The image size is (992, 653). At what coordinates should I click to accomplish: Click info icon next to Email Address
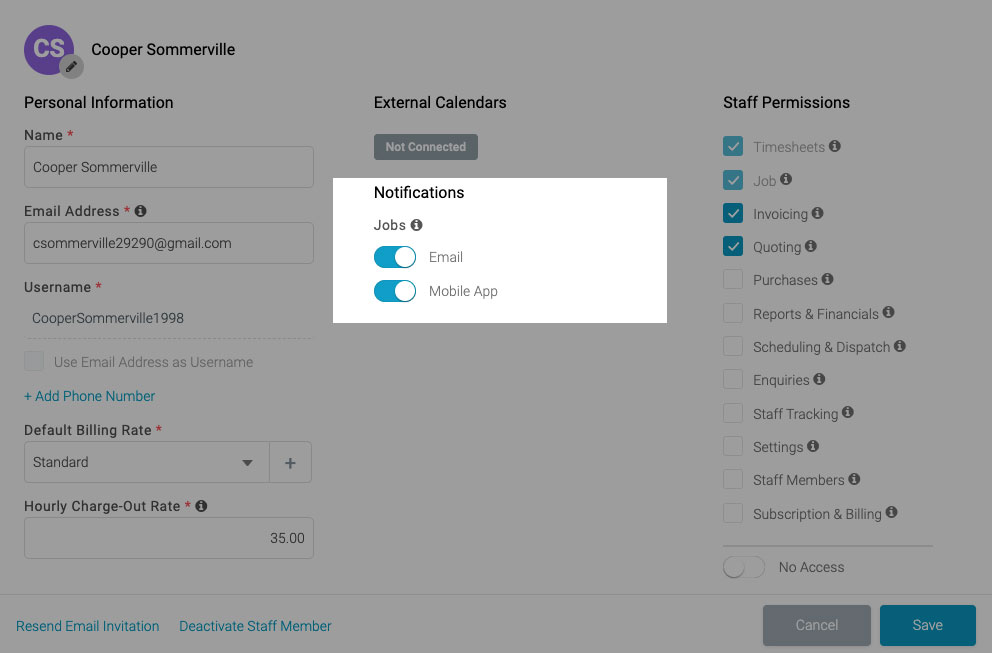pyautogui.click(x=140, y=211)
